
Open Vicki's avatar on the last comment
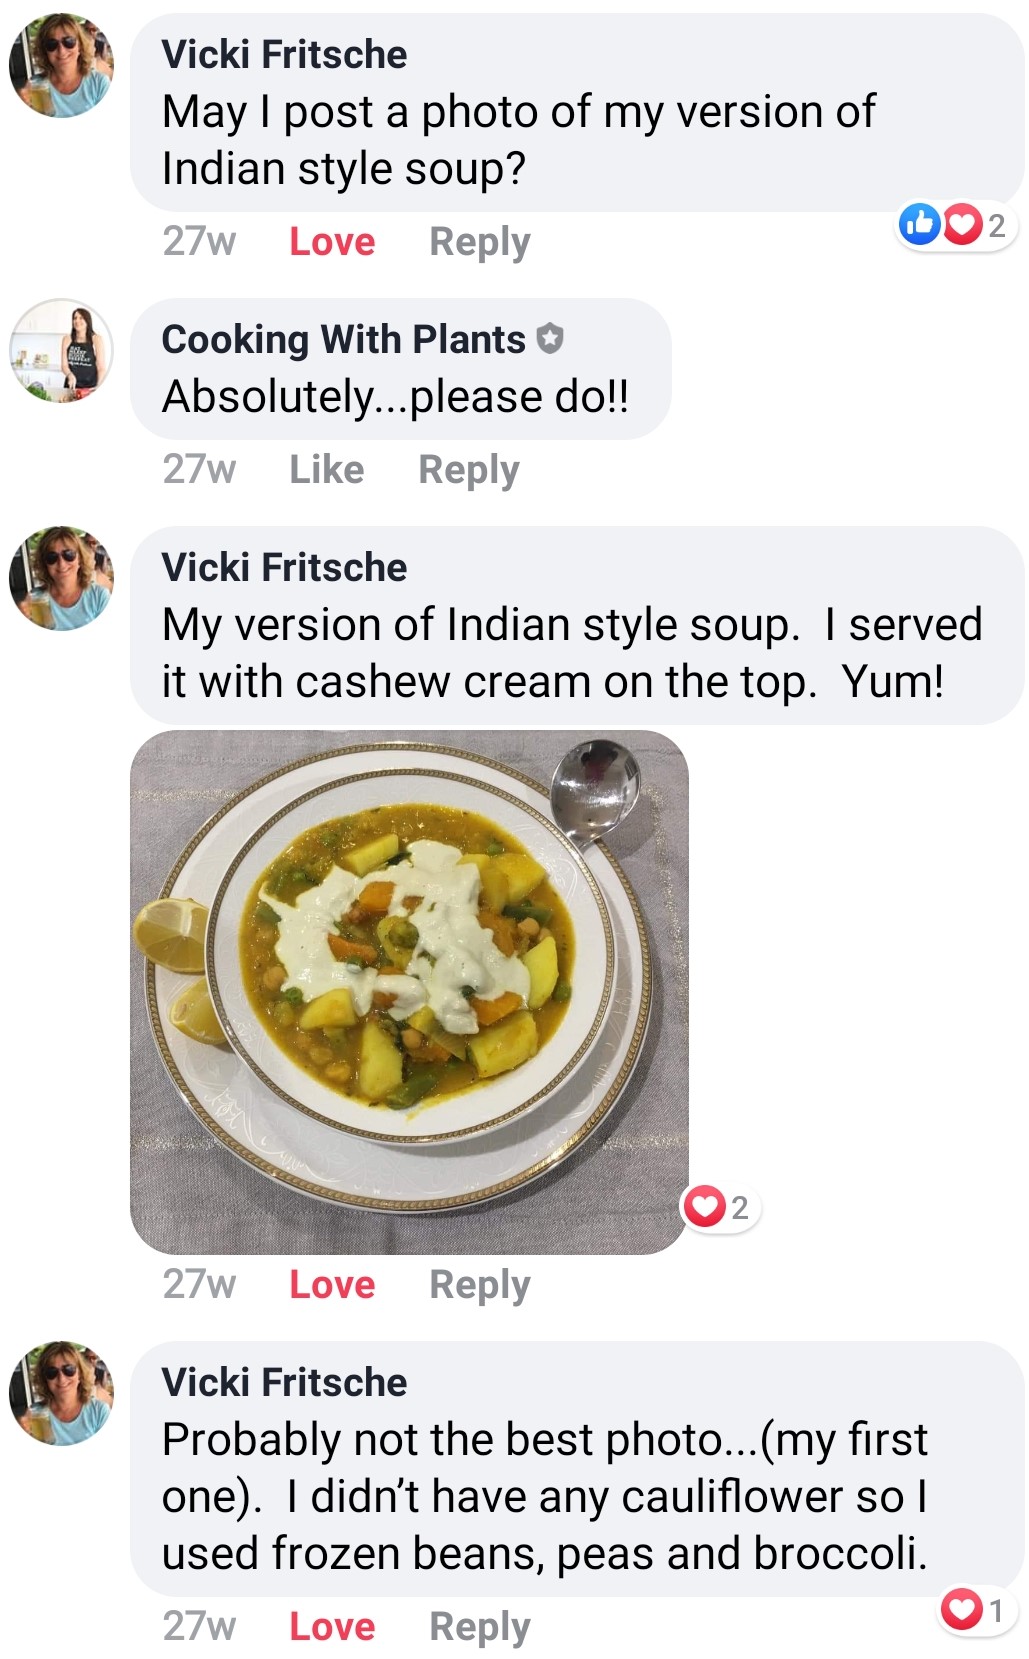[x=61, y=1393]
